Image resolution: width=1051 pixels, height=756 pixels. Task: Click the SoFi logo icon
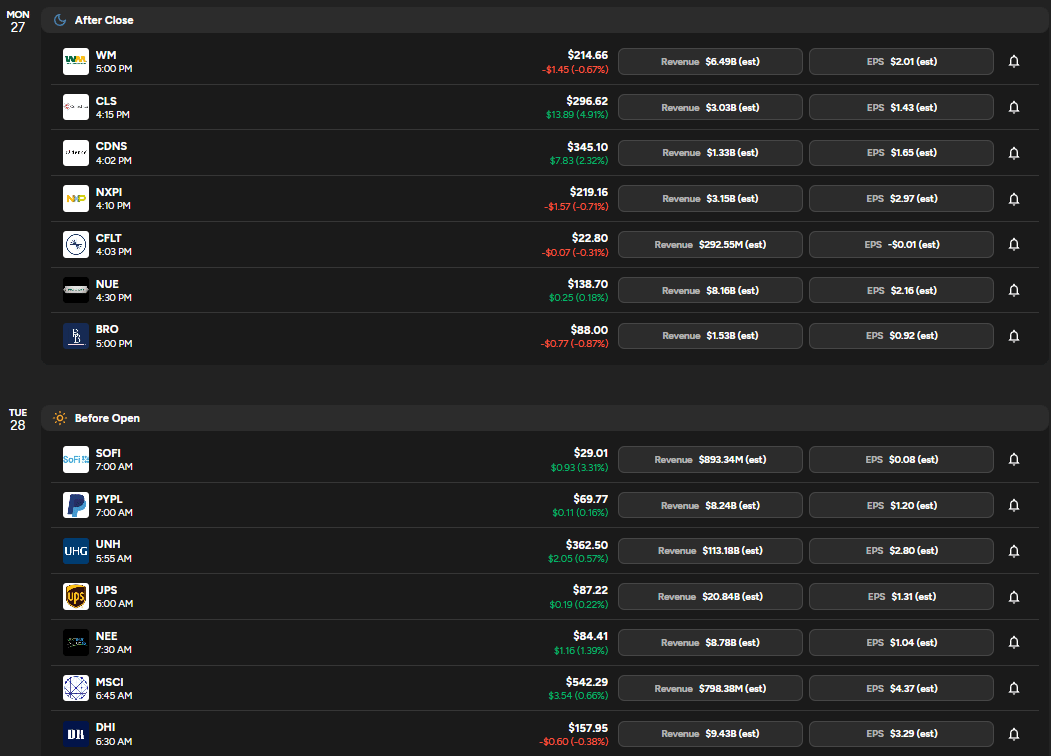76,460
